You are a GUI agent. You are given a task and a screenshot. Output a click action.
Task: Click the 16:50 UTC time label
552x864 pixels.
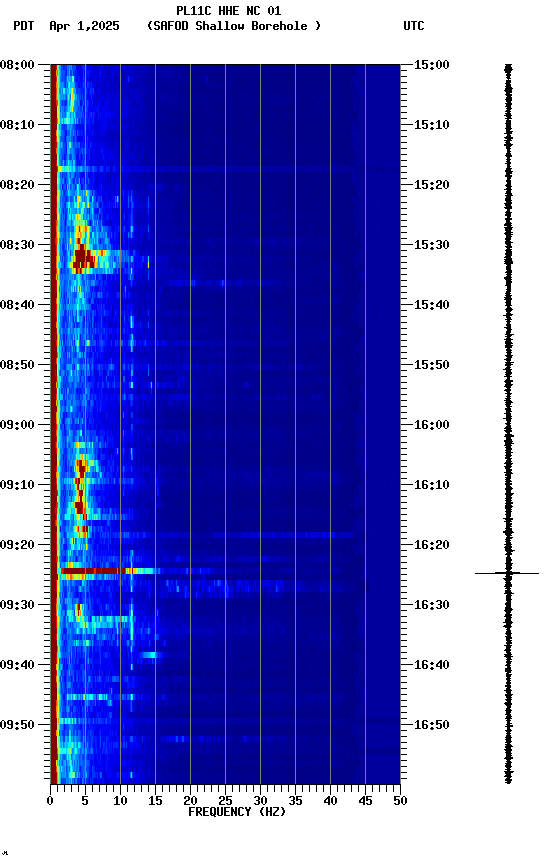pos(432,725)
